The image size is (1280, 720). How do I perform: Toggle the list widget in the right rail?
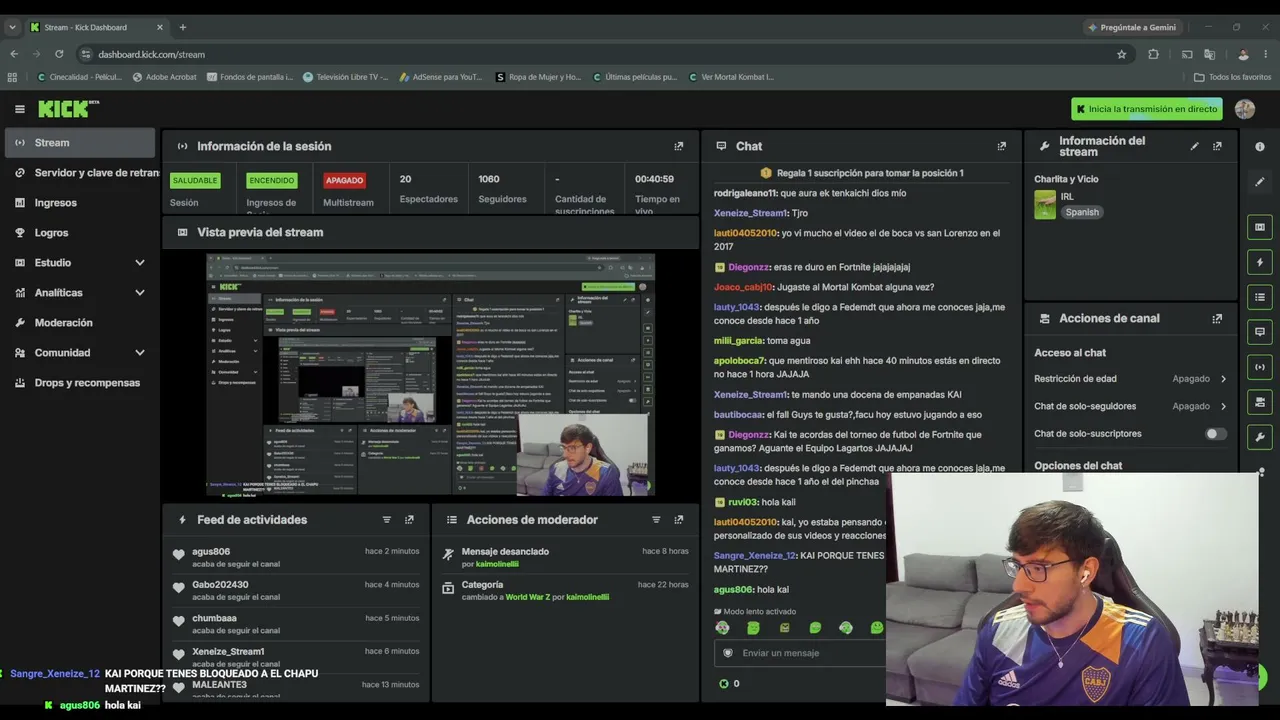click(x=1260, y=297)
